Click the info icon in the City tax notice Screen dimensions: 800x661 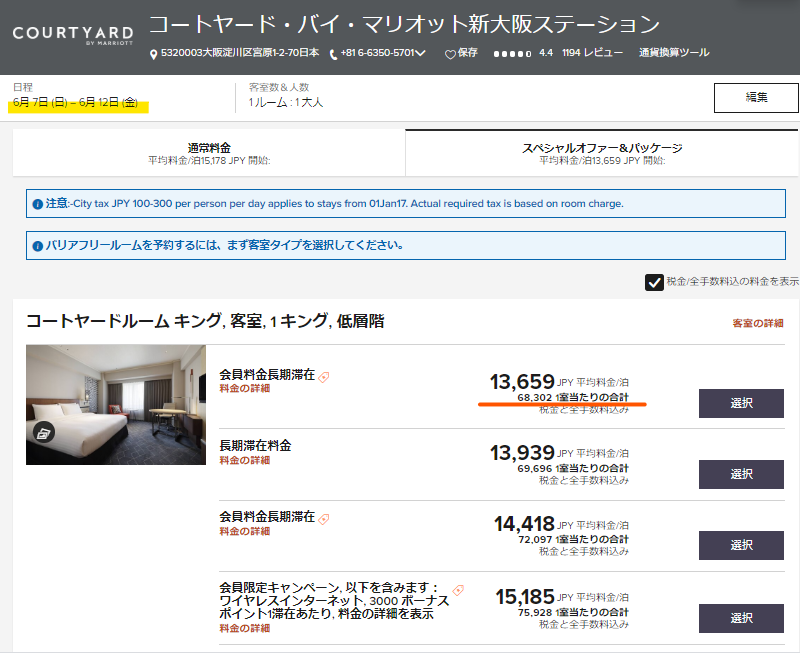click(37, 204)
